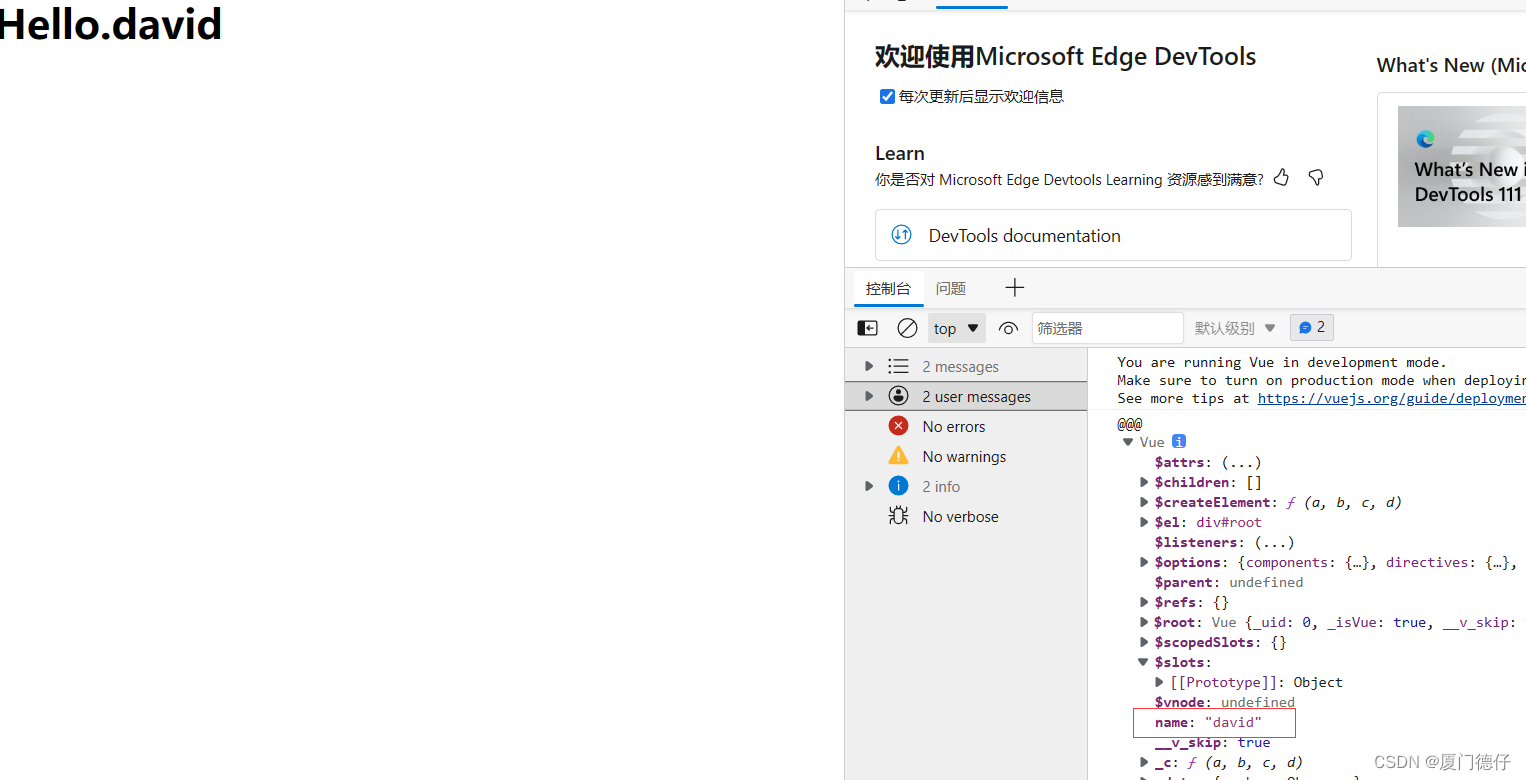Click the 欢迎使用Microsoft Edge DevTools title
Screen dimensions: 1526x780
pos(1066,56)
